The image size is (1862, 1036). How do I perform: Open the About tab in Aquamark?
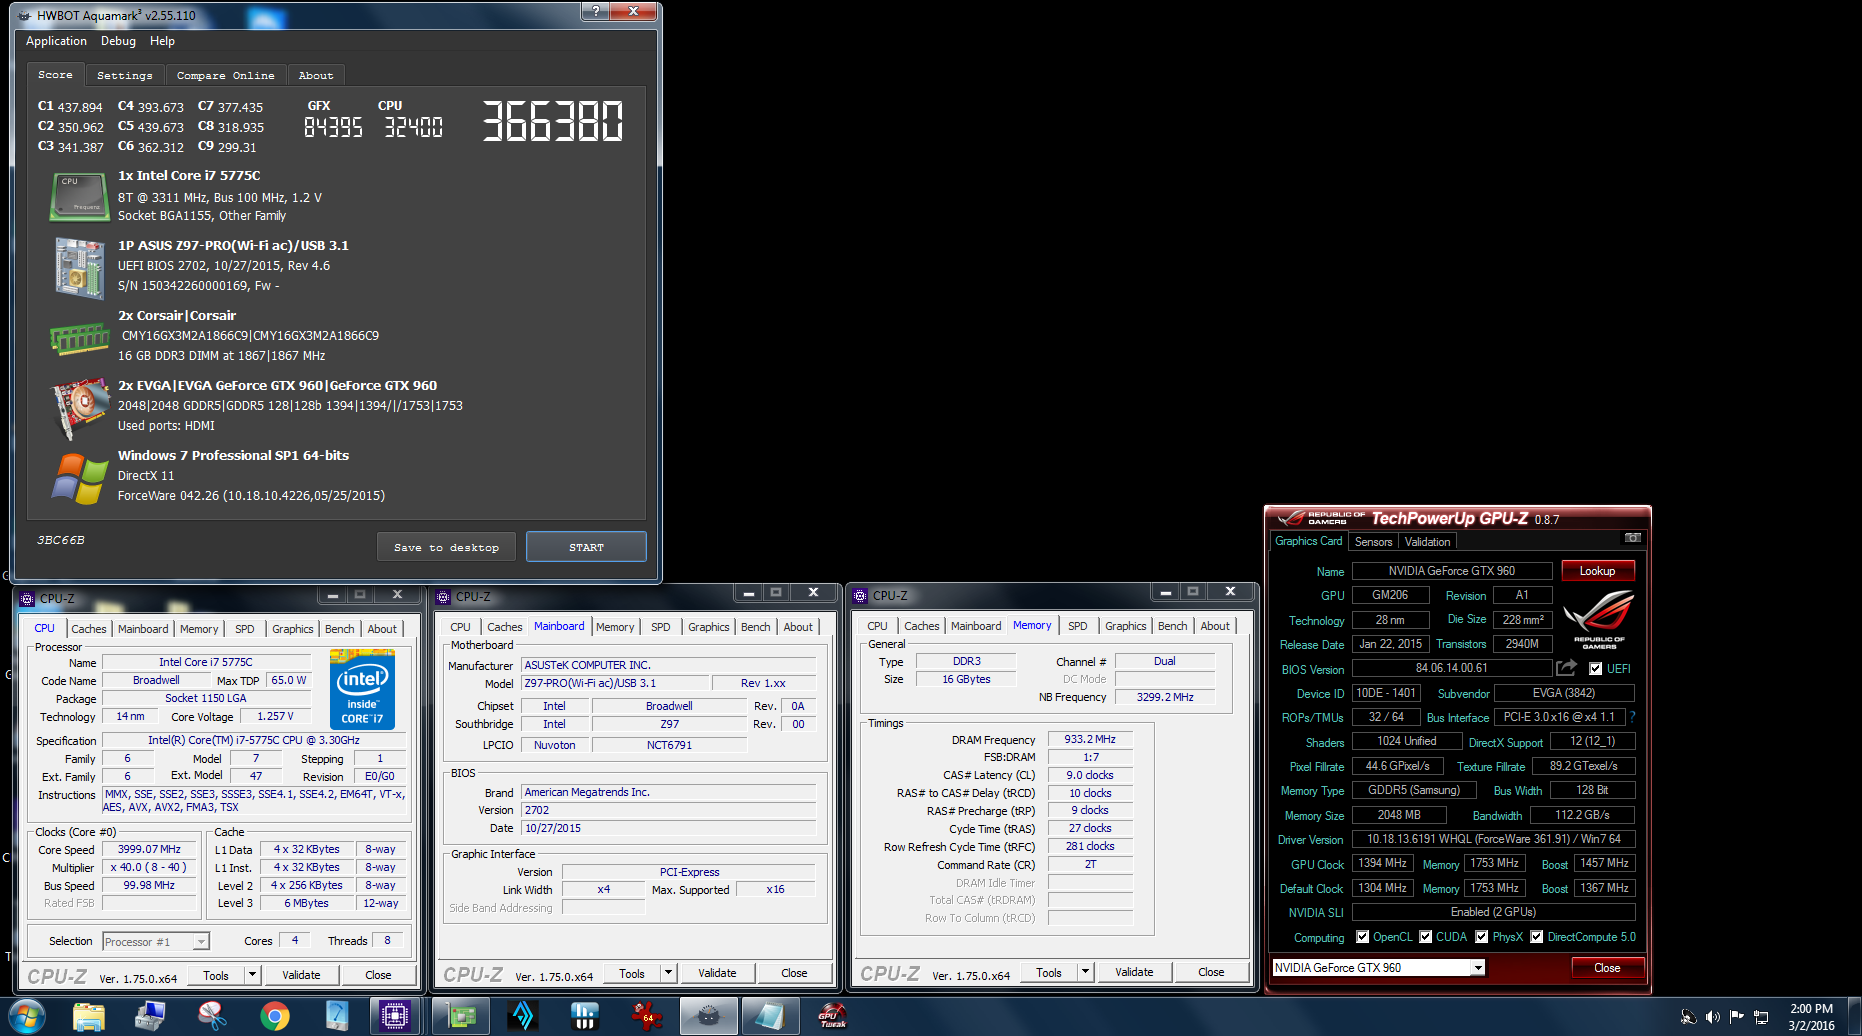[316, 76]
